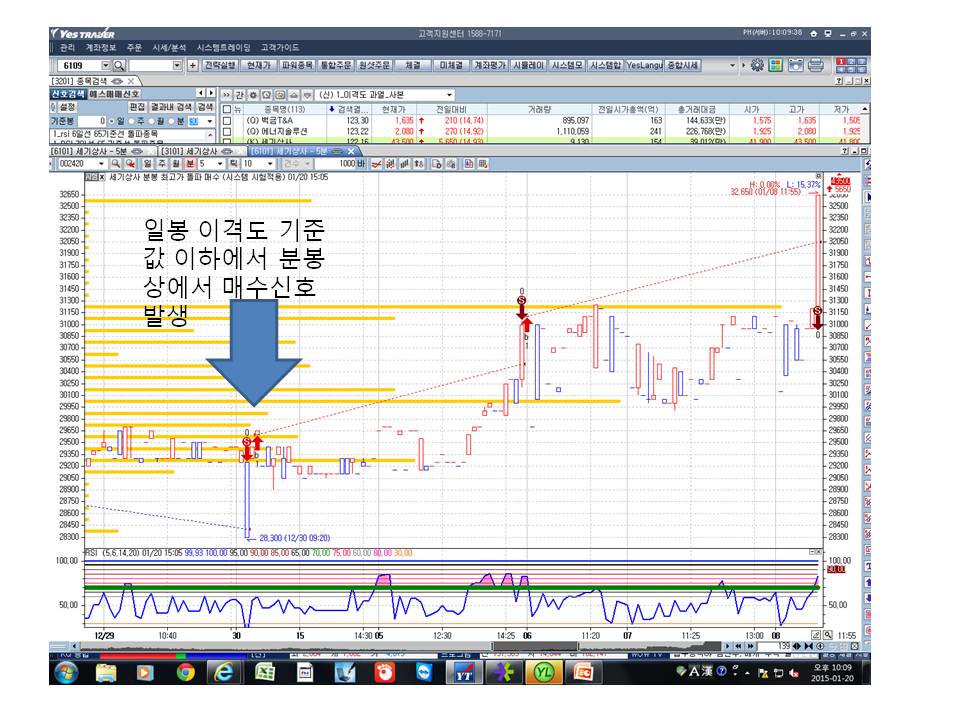Click stock search magnifier beside 002420

click(x=115, y=163)
